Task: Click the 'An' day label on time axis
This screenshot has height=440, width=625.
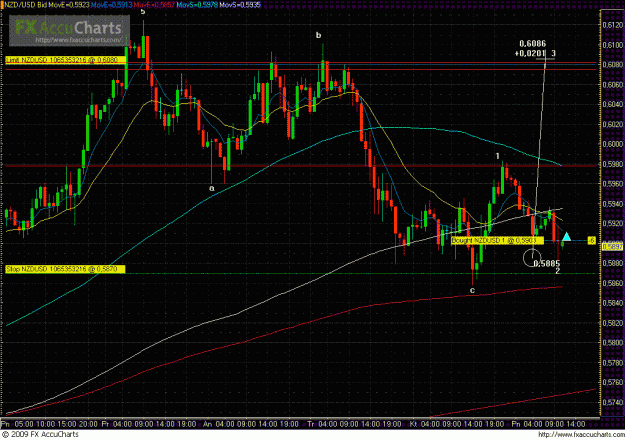Action: [208, 424]
